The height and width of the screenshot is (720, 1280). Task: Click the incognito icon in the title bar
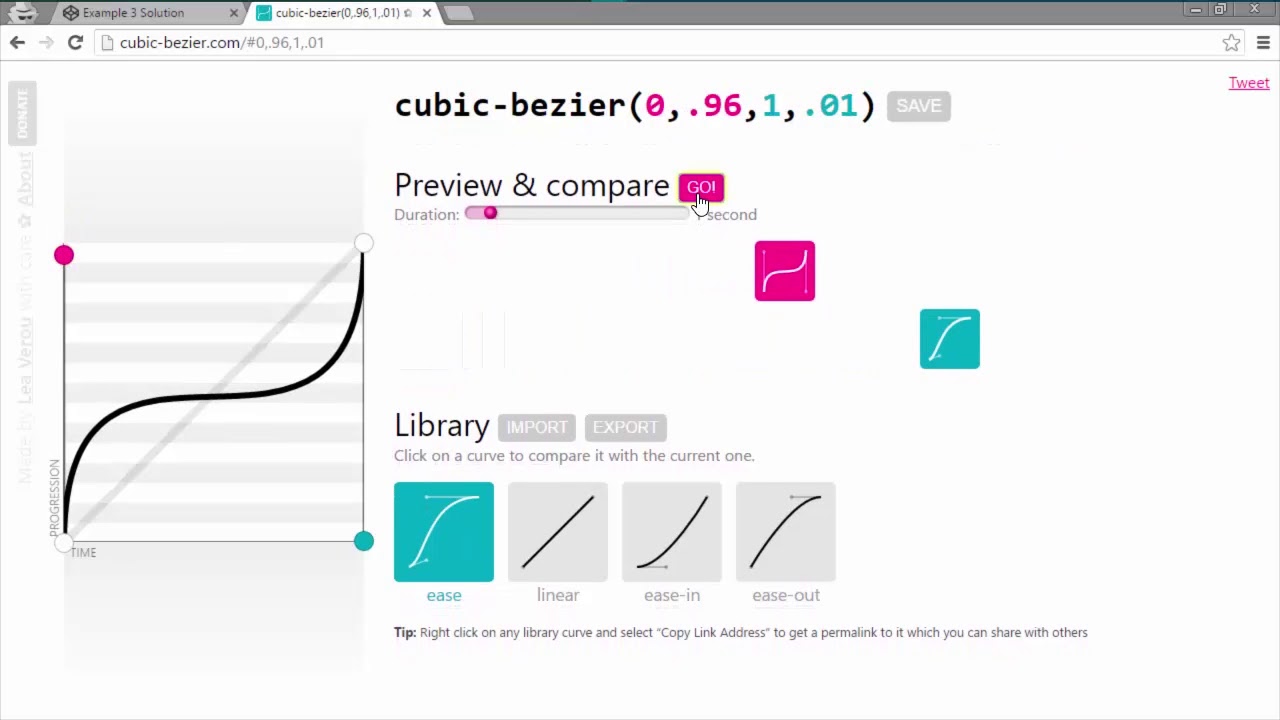click(22, 12)
